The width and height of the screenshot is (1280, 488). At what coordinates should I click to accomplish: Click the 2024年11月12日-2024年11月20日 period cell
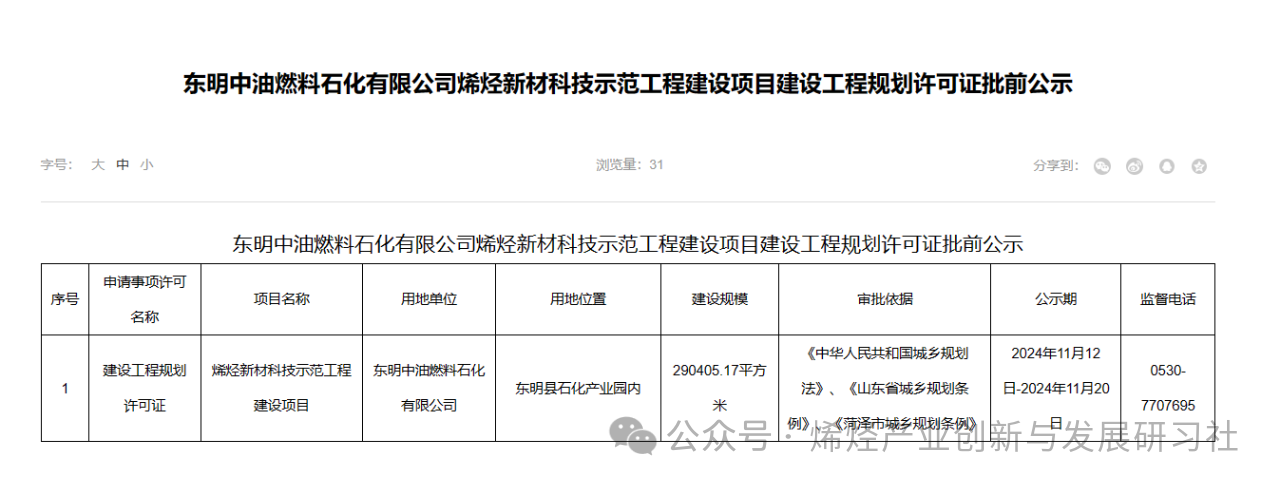(x=1056, y=388)
